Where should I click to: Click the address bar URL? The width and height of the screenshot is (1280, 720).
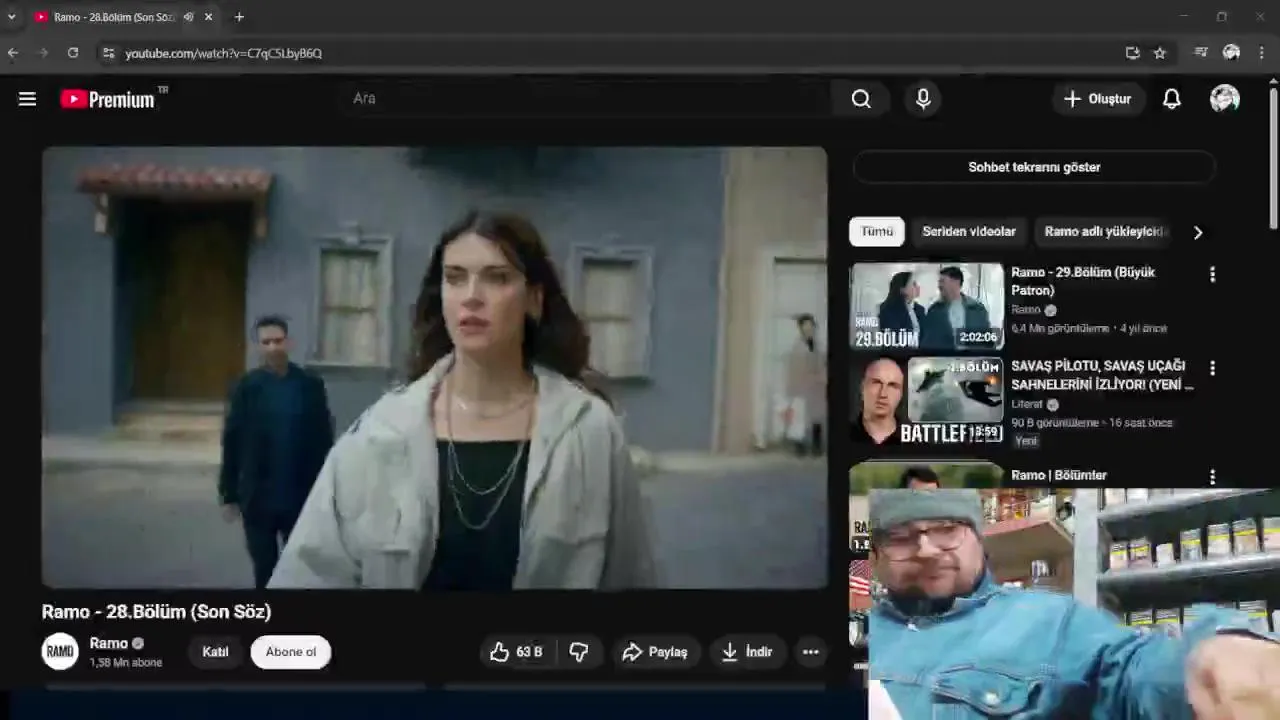(x=224, y=53)
